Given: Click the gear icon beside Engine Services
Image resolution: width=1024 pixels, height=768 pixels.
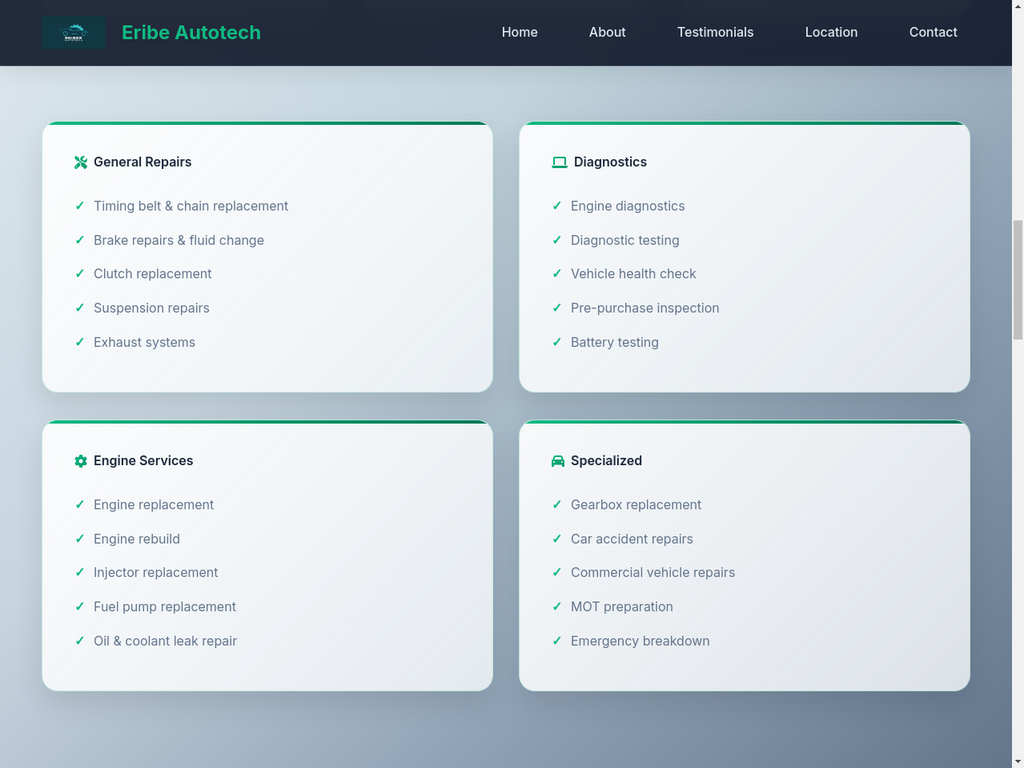Looking at the screenshot, I should point(81,461).
